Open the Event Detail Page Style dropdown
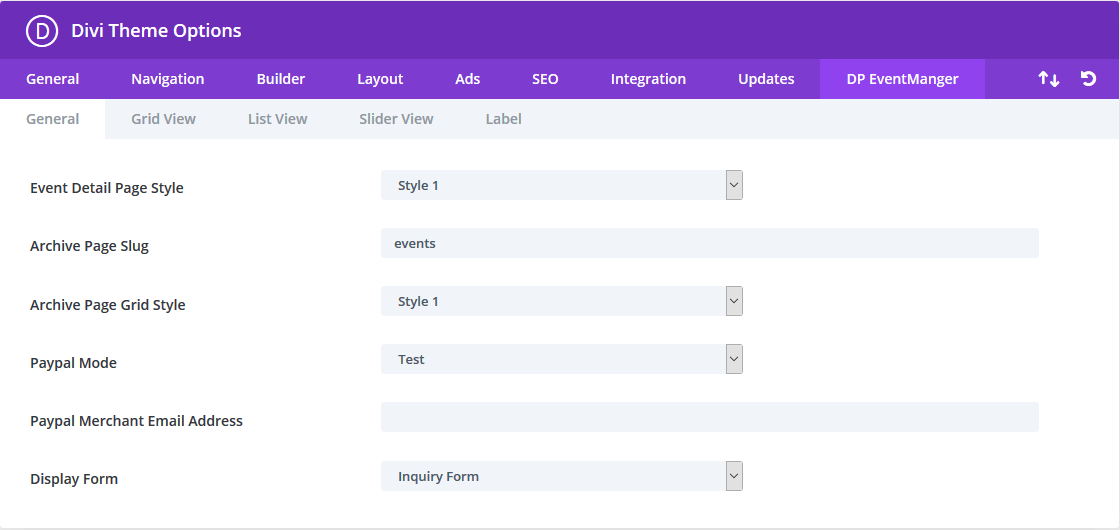The width and height of the screenshot is (1120, 530). tap(561, 185)
